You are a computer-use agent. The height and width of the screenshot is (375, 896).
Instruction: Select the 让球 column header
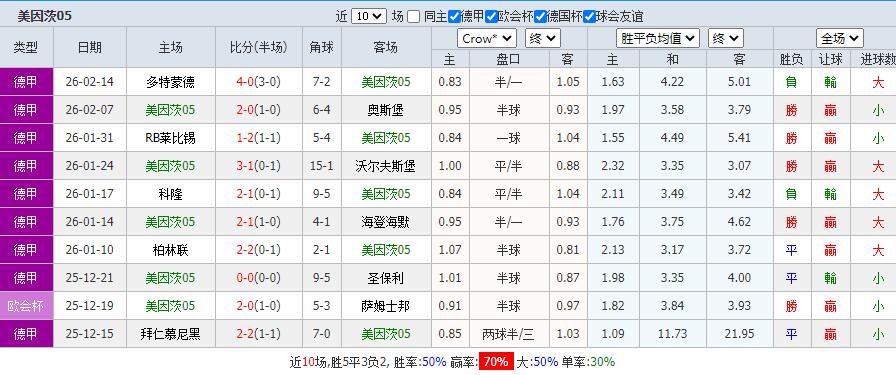pos(830,59)
